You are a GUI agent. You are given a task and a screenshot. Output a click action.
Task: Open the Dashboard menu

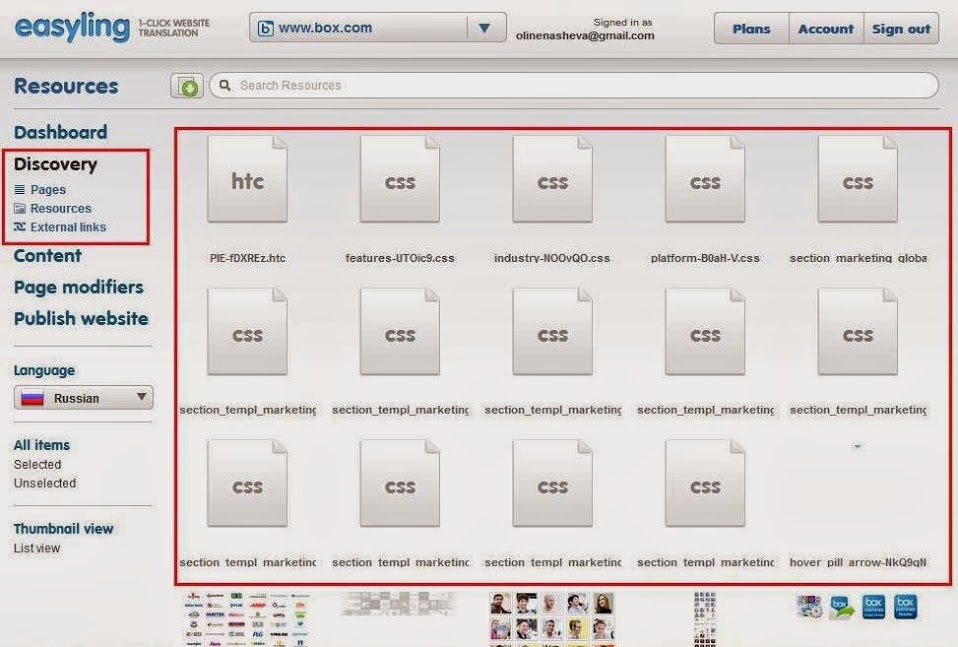(x=60, y=132)
